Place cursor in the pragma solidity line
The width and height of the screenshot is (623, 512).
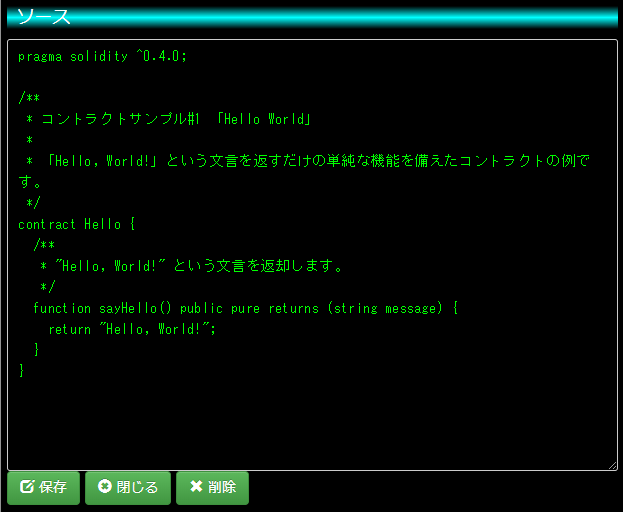tap(102, 56)
